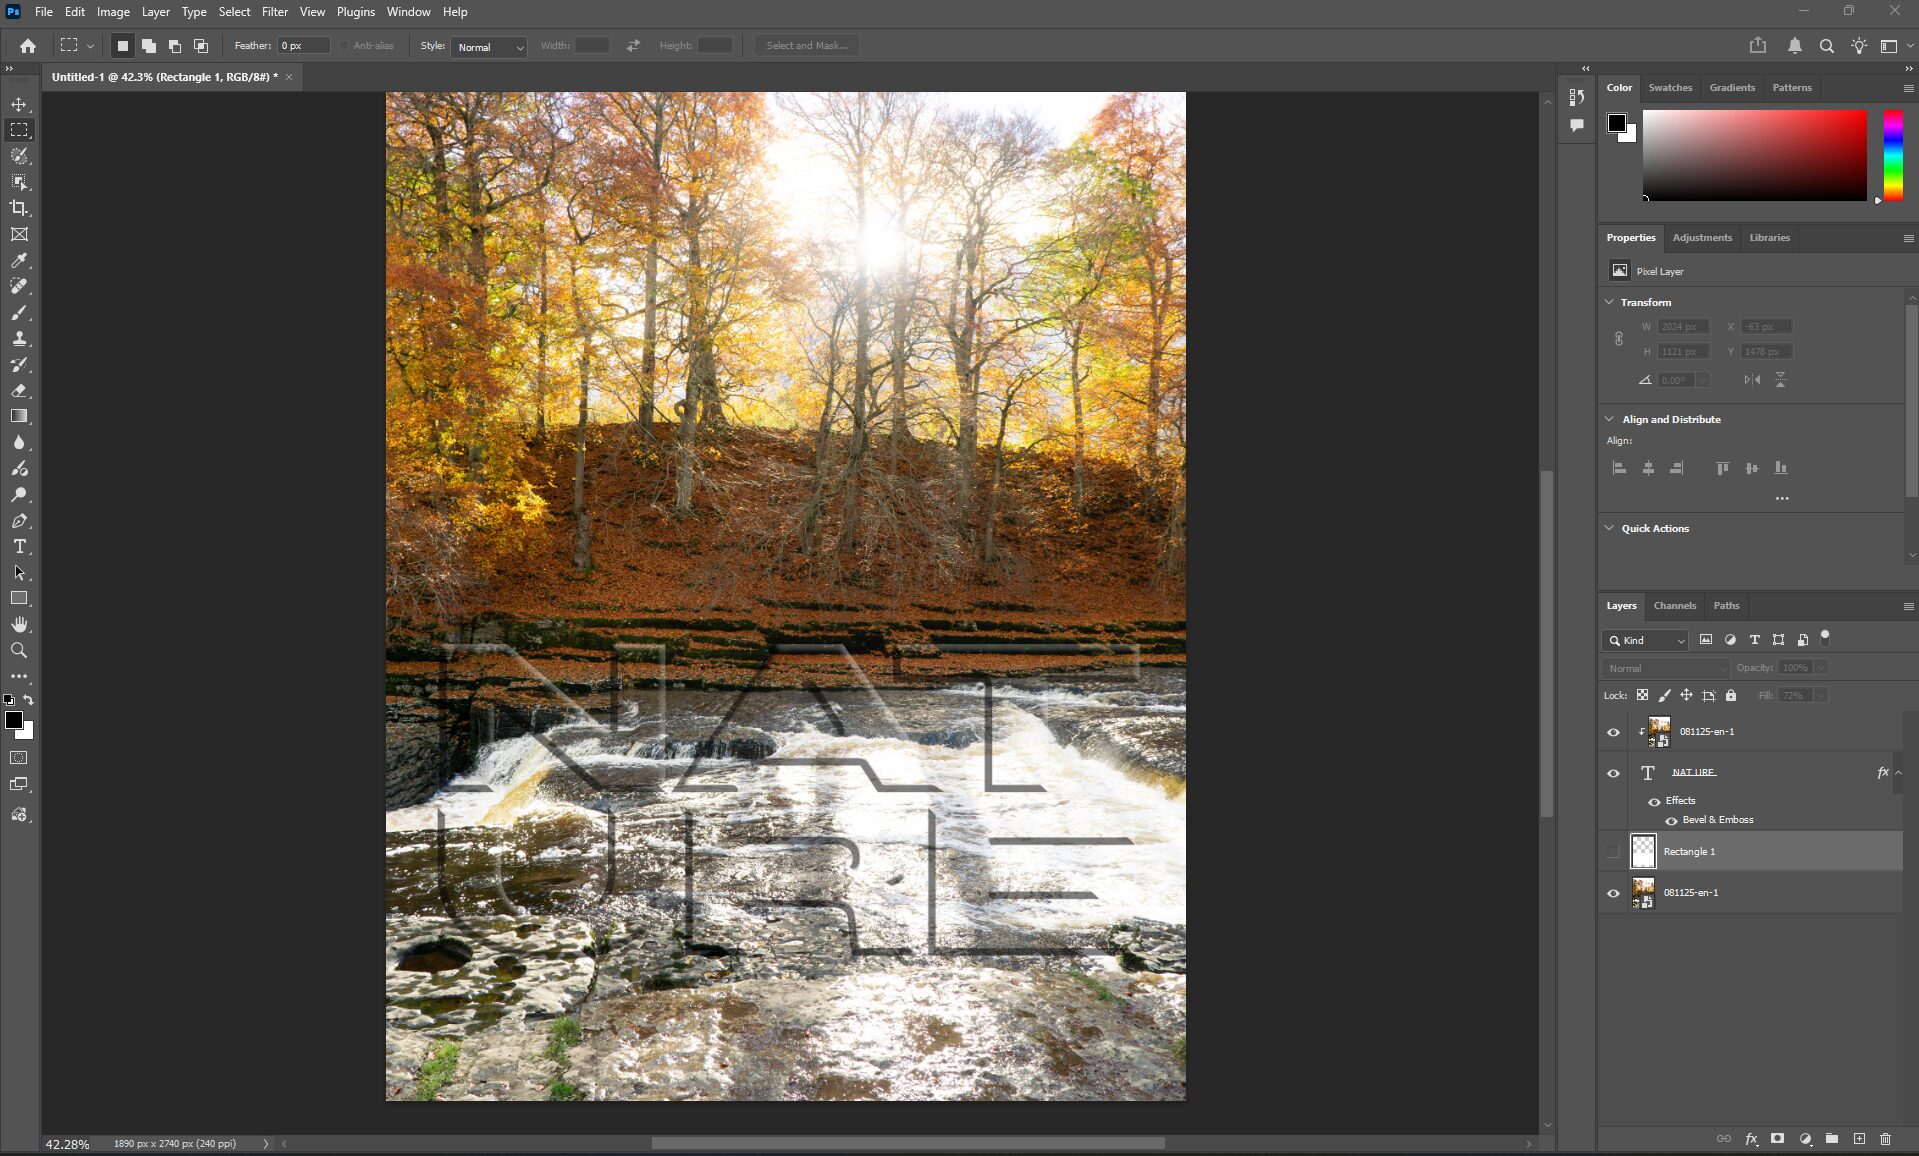This screenshot has height=1156, width=1919.
Task: Select the Move tool
Action: point(19,105)
